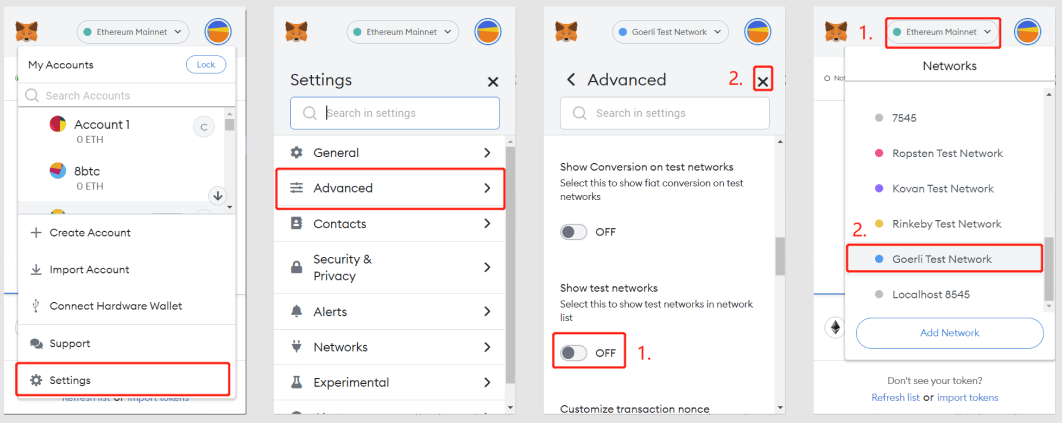Toggle Show Conversion on test networks switch
This screenshot has height=423, width=1062.
point(574,232)
